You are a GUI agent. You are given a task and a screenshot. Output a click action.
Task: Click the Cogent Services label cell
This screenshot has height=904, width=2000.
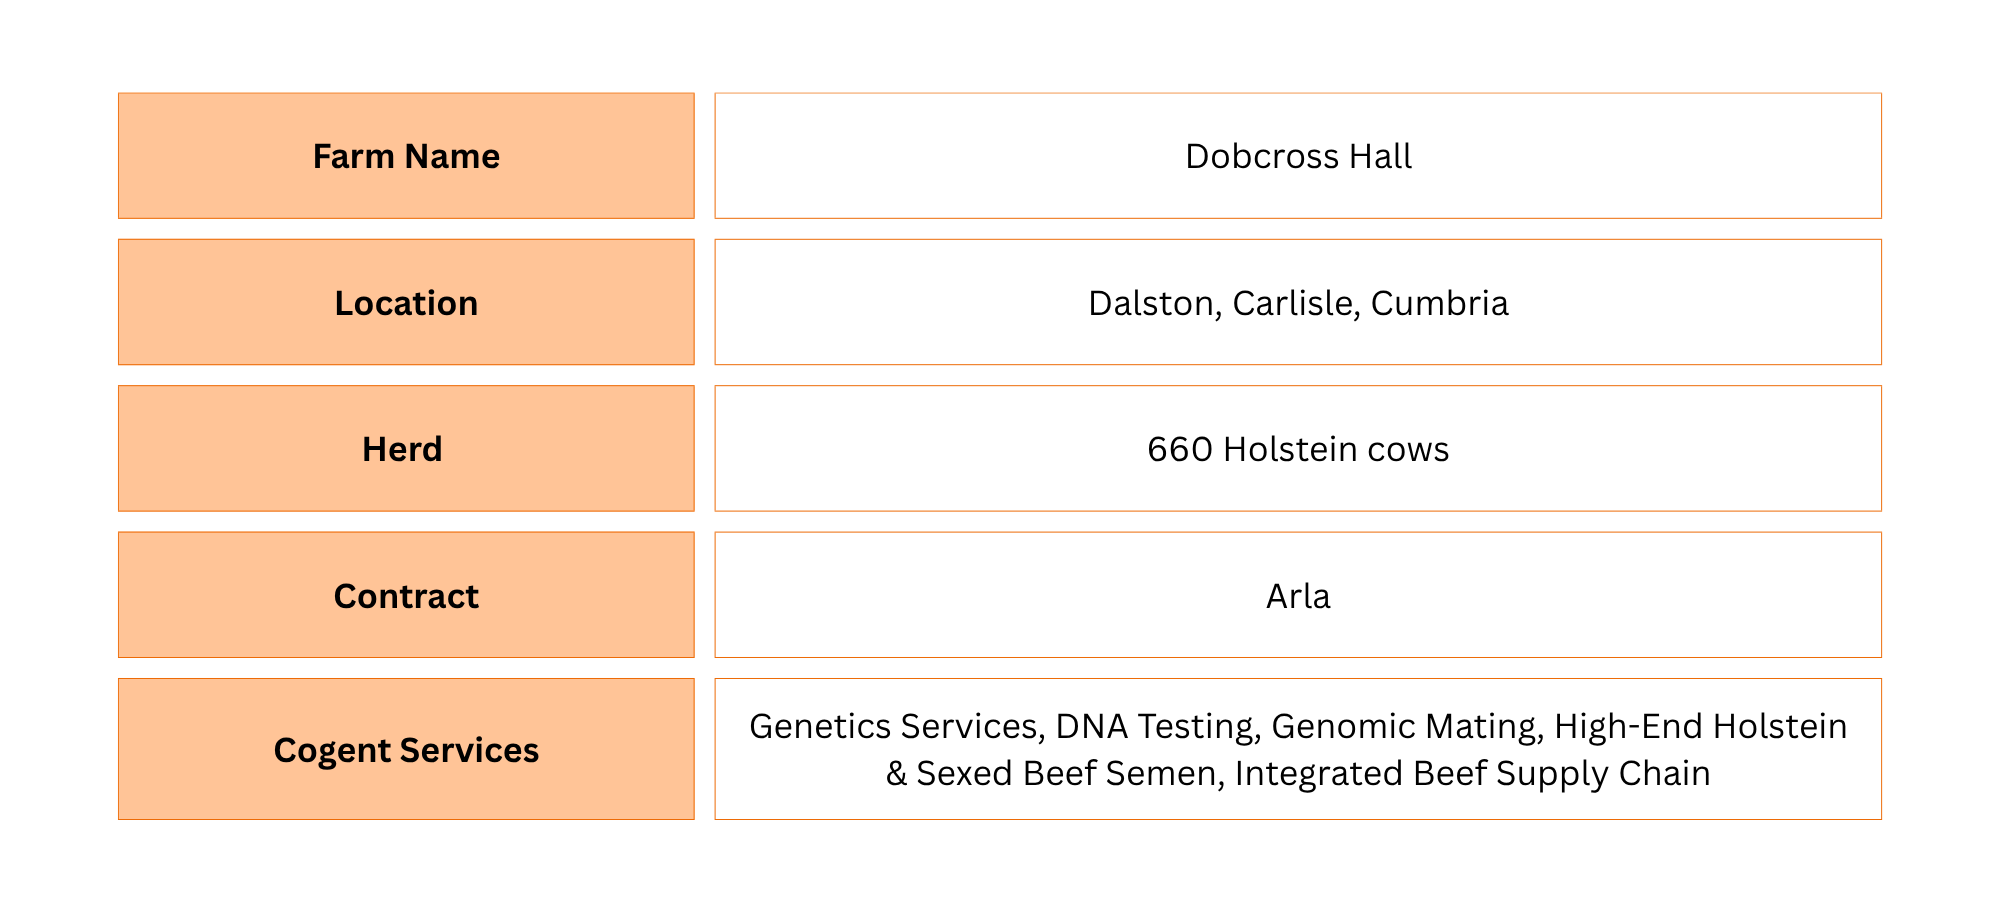click(406, 750)
